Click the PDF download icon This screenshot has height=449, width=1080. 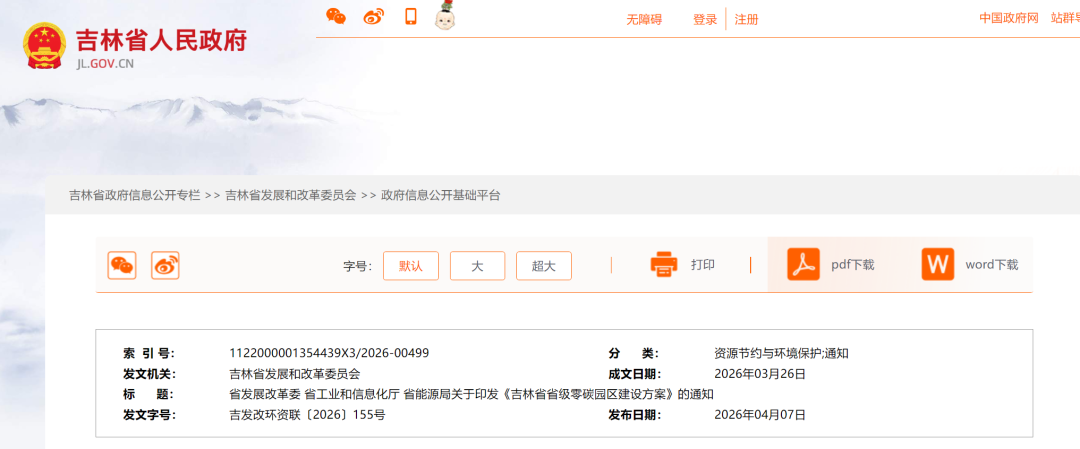803,265
